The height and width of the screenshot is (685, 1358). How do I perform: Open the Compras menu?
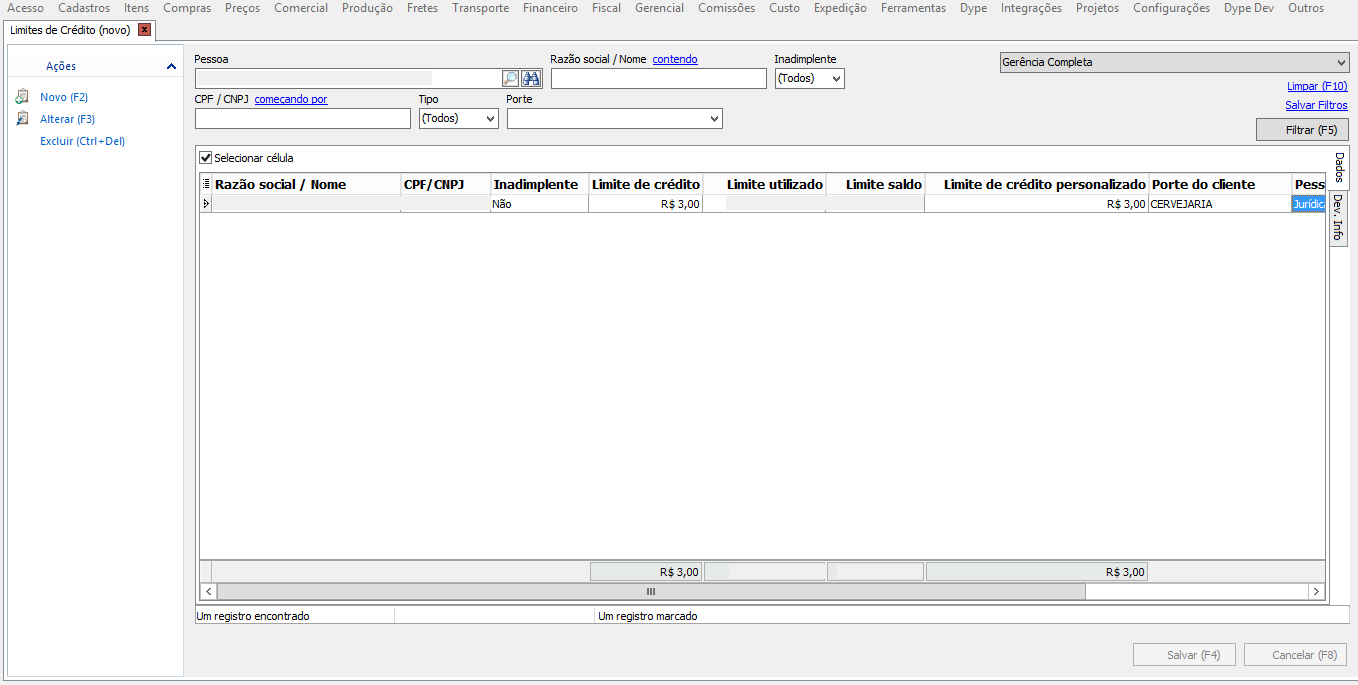[x=187, y=8]
